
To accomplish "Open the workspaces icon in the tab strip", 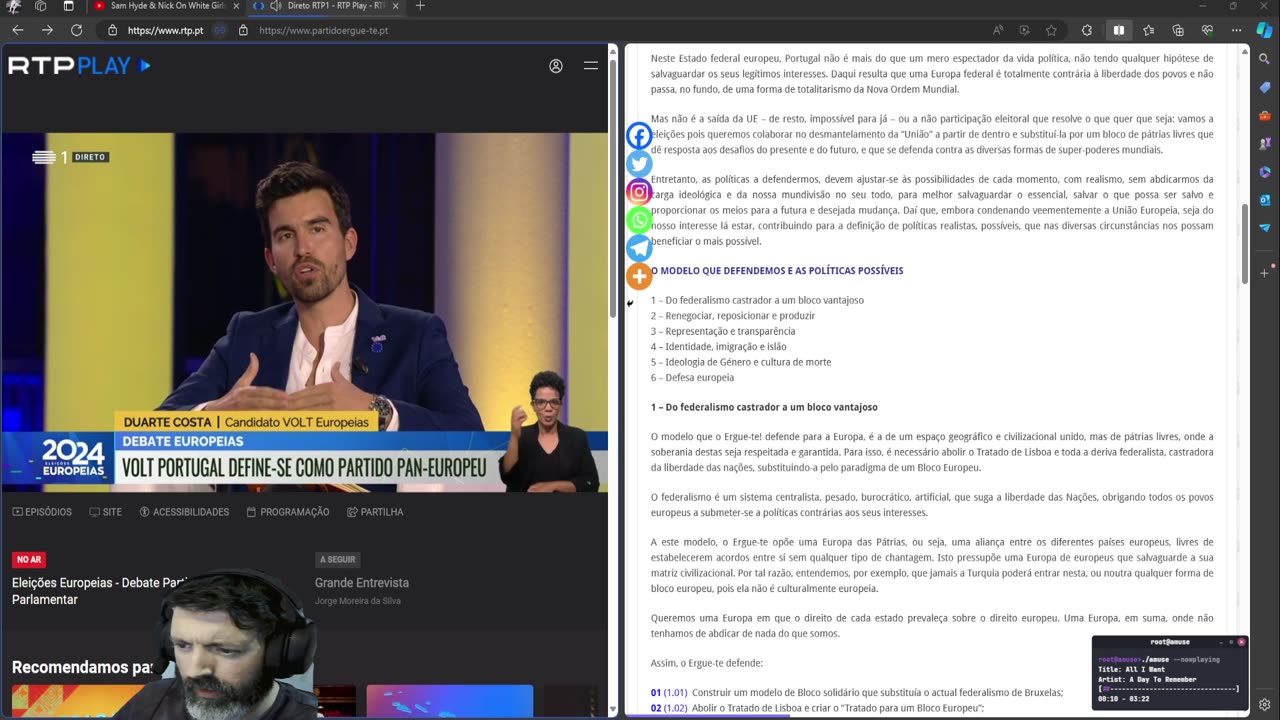I will [x=41, y=6].
